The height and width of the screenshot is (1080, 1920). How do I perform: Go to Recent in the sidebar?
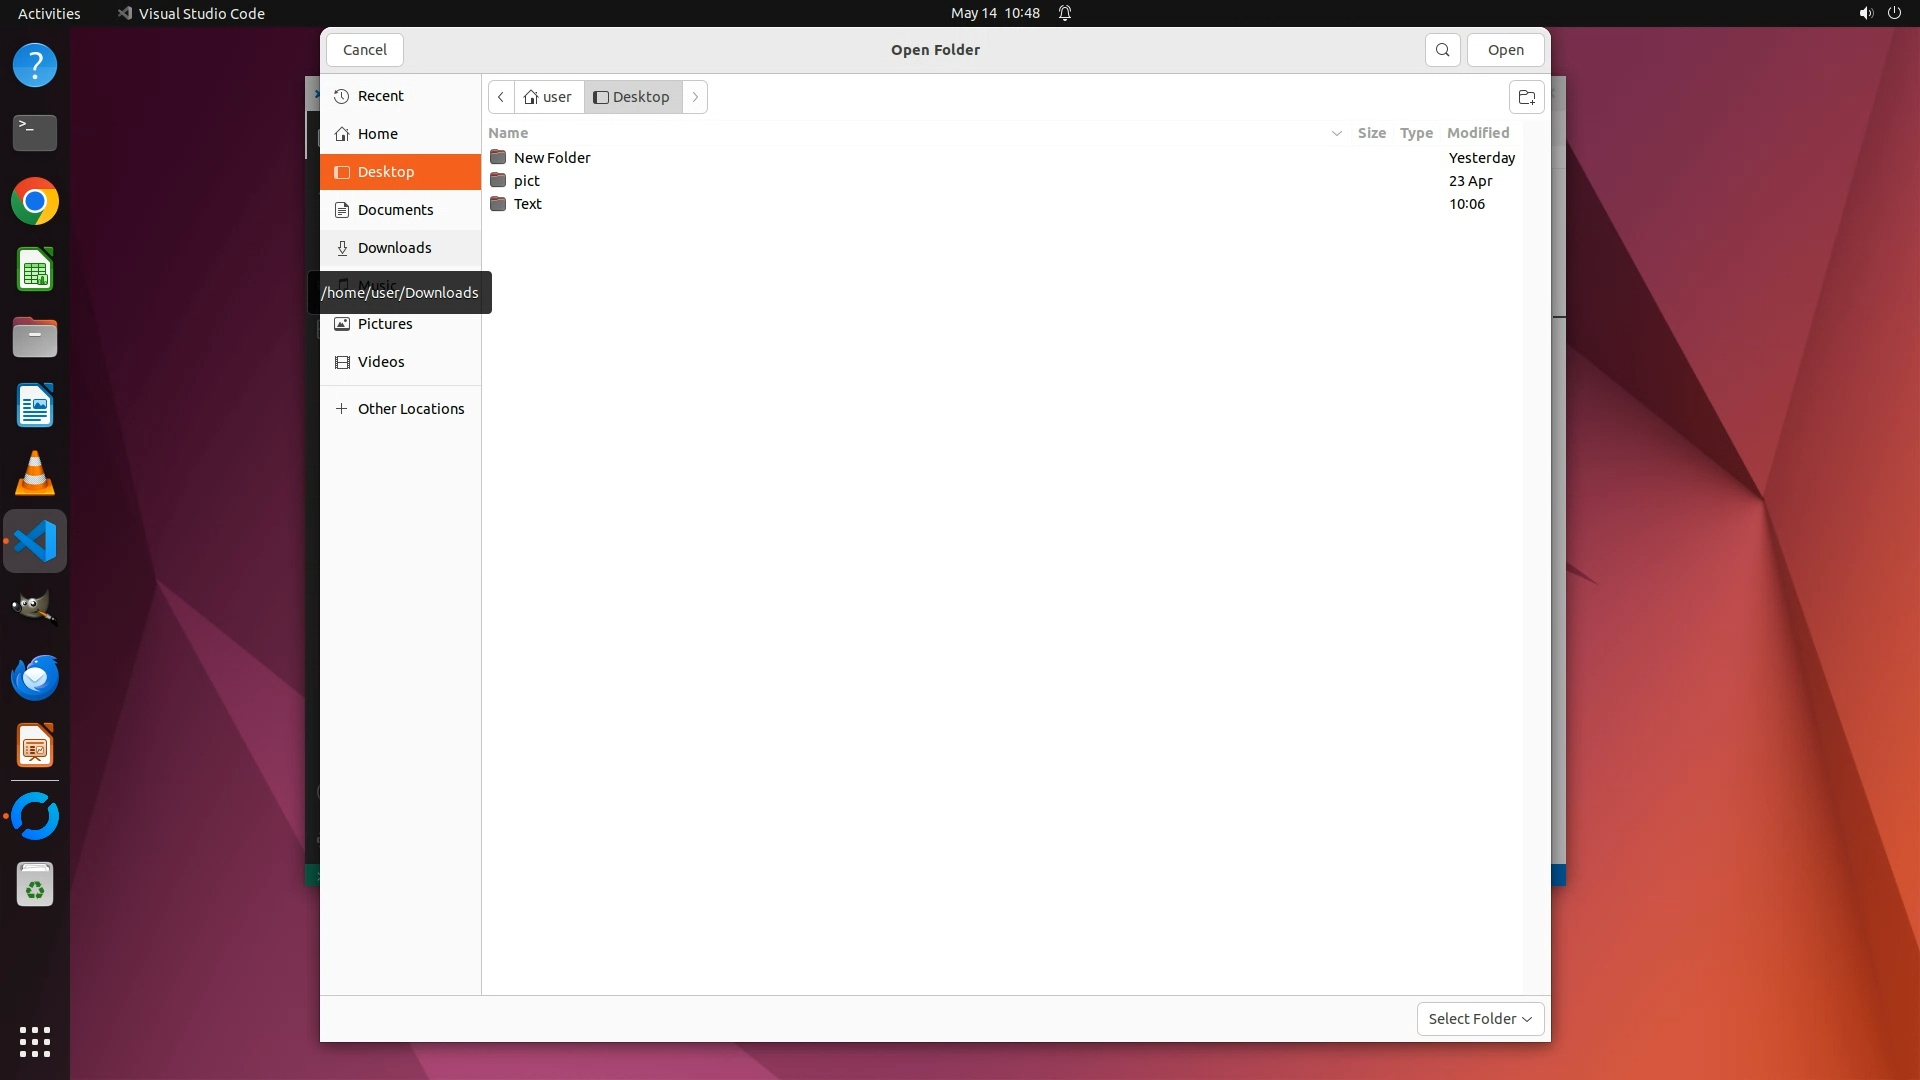(x=380, y=96)
